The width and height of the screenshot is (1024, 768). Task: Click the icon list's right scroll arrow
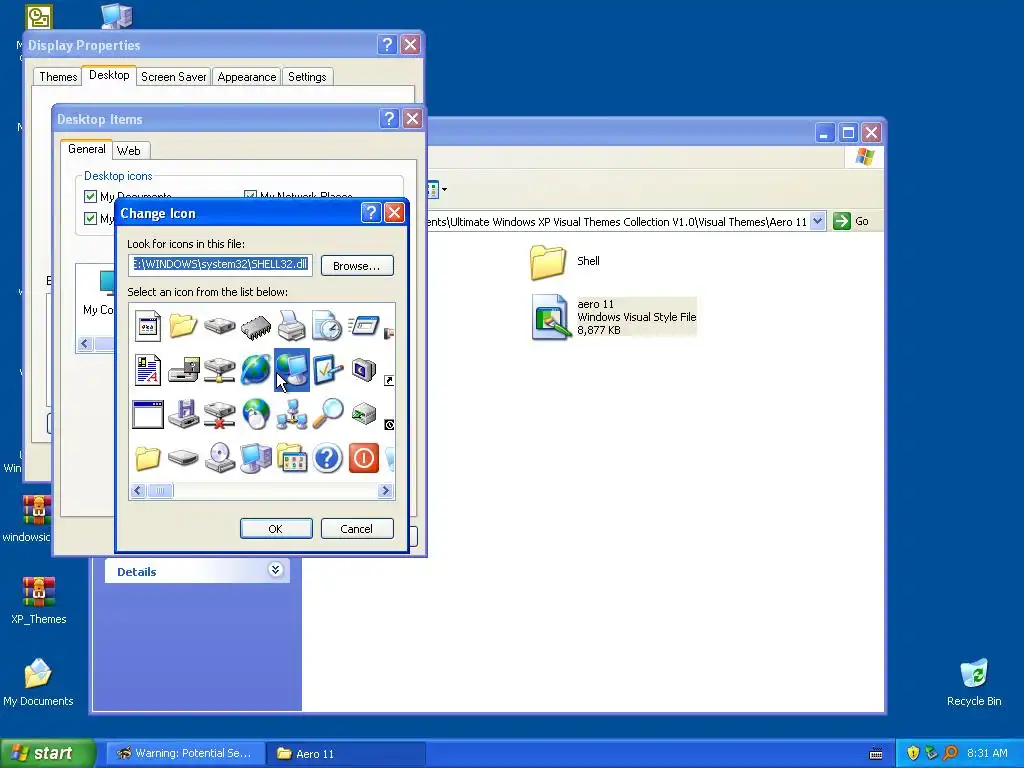(385, 490)
